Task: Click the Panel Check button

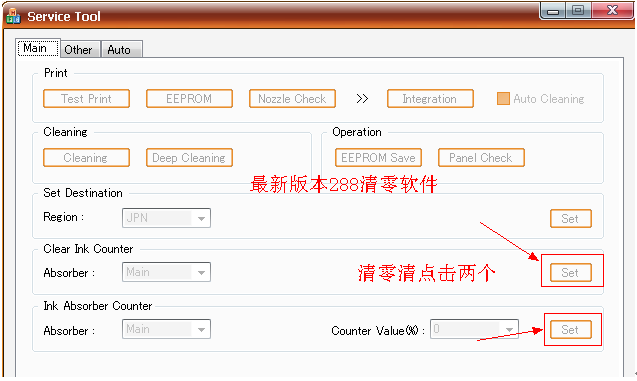Action: point(481,158)
